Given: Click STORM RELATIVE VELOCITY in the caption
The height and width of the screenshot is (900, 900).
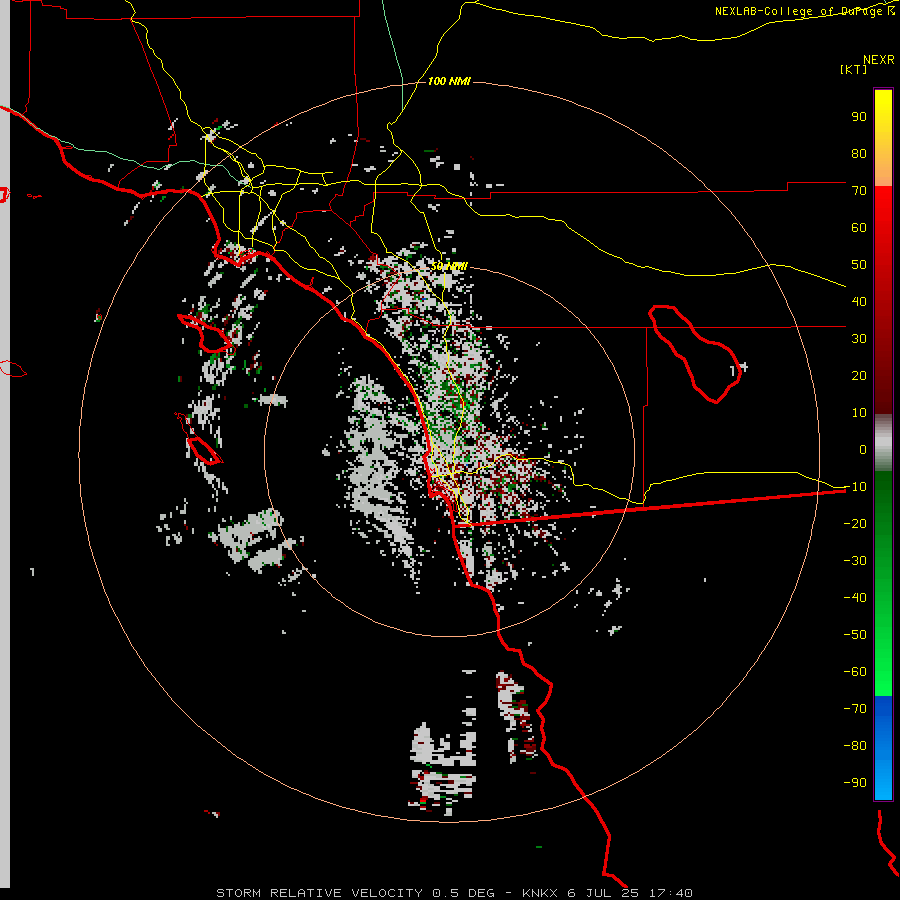Looking at the screenshot, I should (x=320, y=893).
